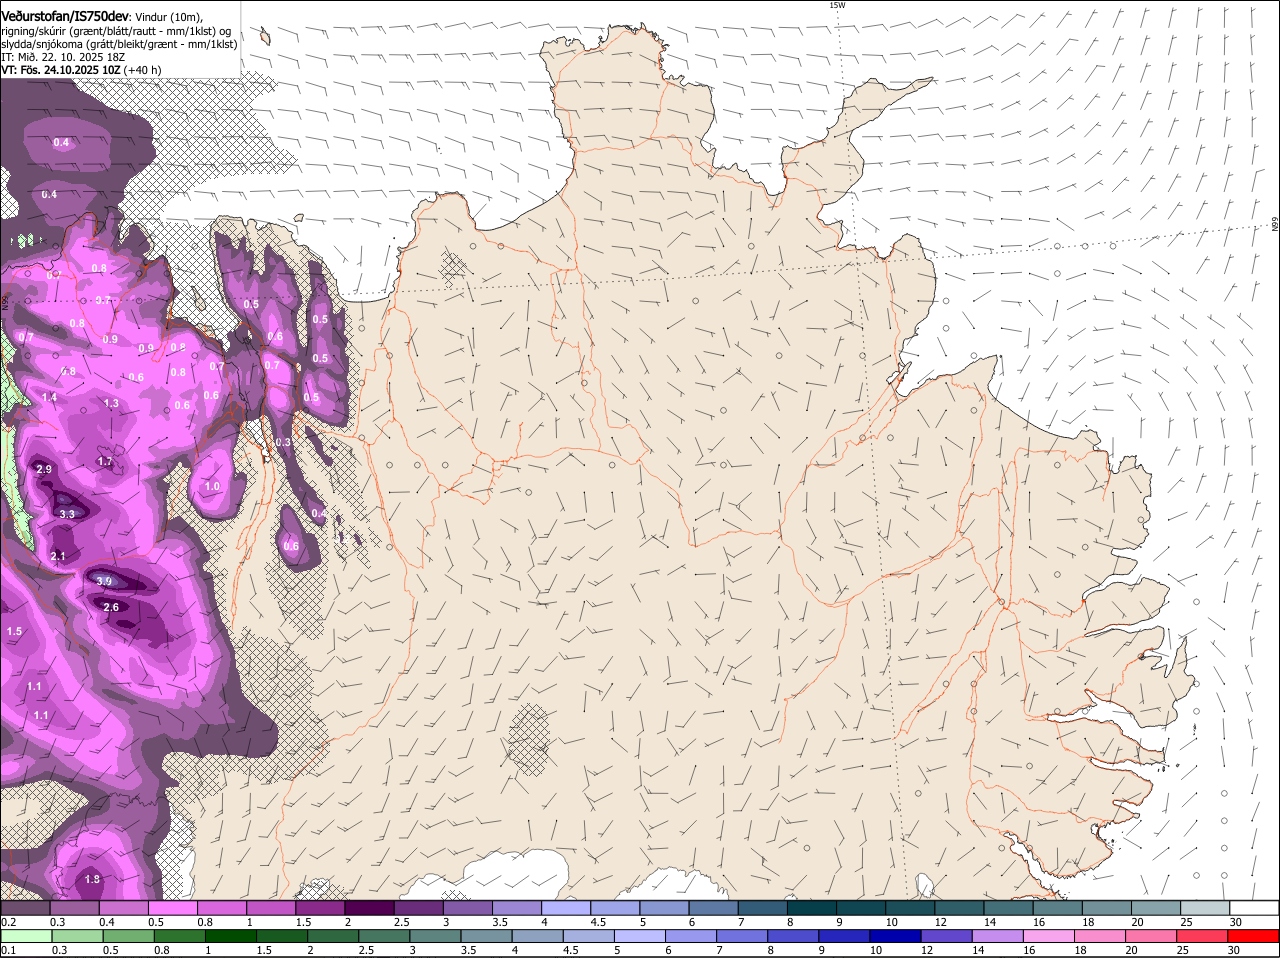
Task: Click the Veðurstofan/IS750dev title text
Action: 65,15
